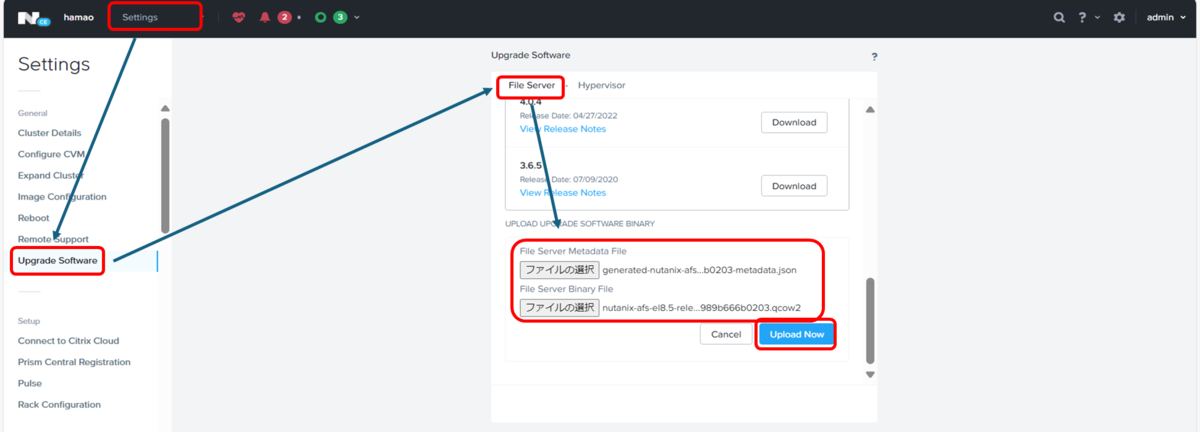
Task: Click the Nutanix CE logo
Action: [33, 17]
